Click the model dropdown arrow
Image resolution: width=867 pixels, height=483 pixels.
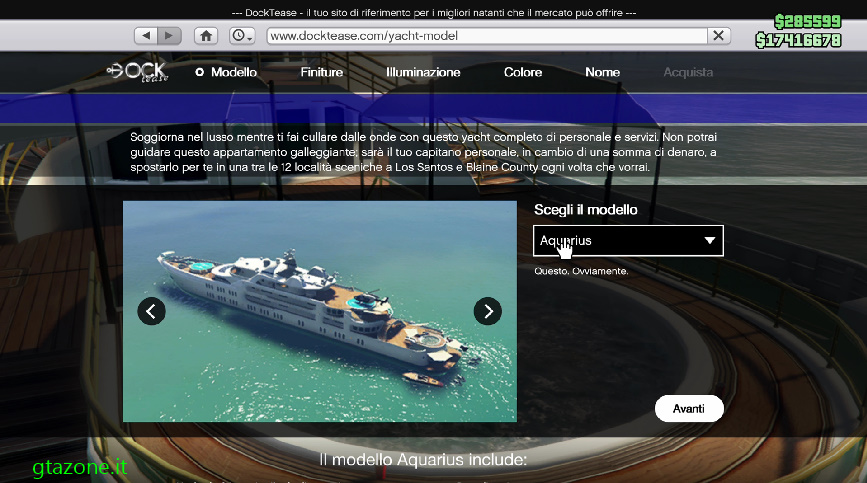pos(709,240)
